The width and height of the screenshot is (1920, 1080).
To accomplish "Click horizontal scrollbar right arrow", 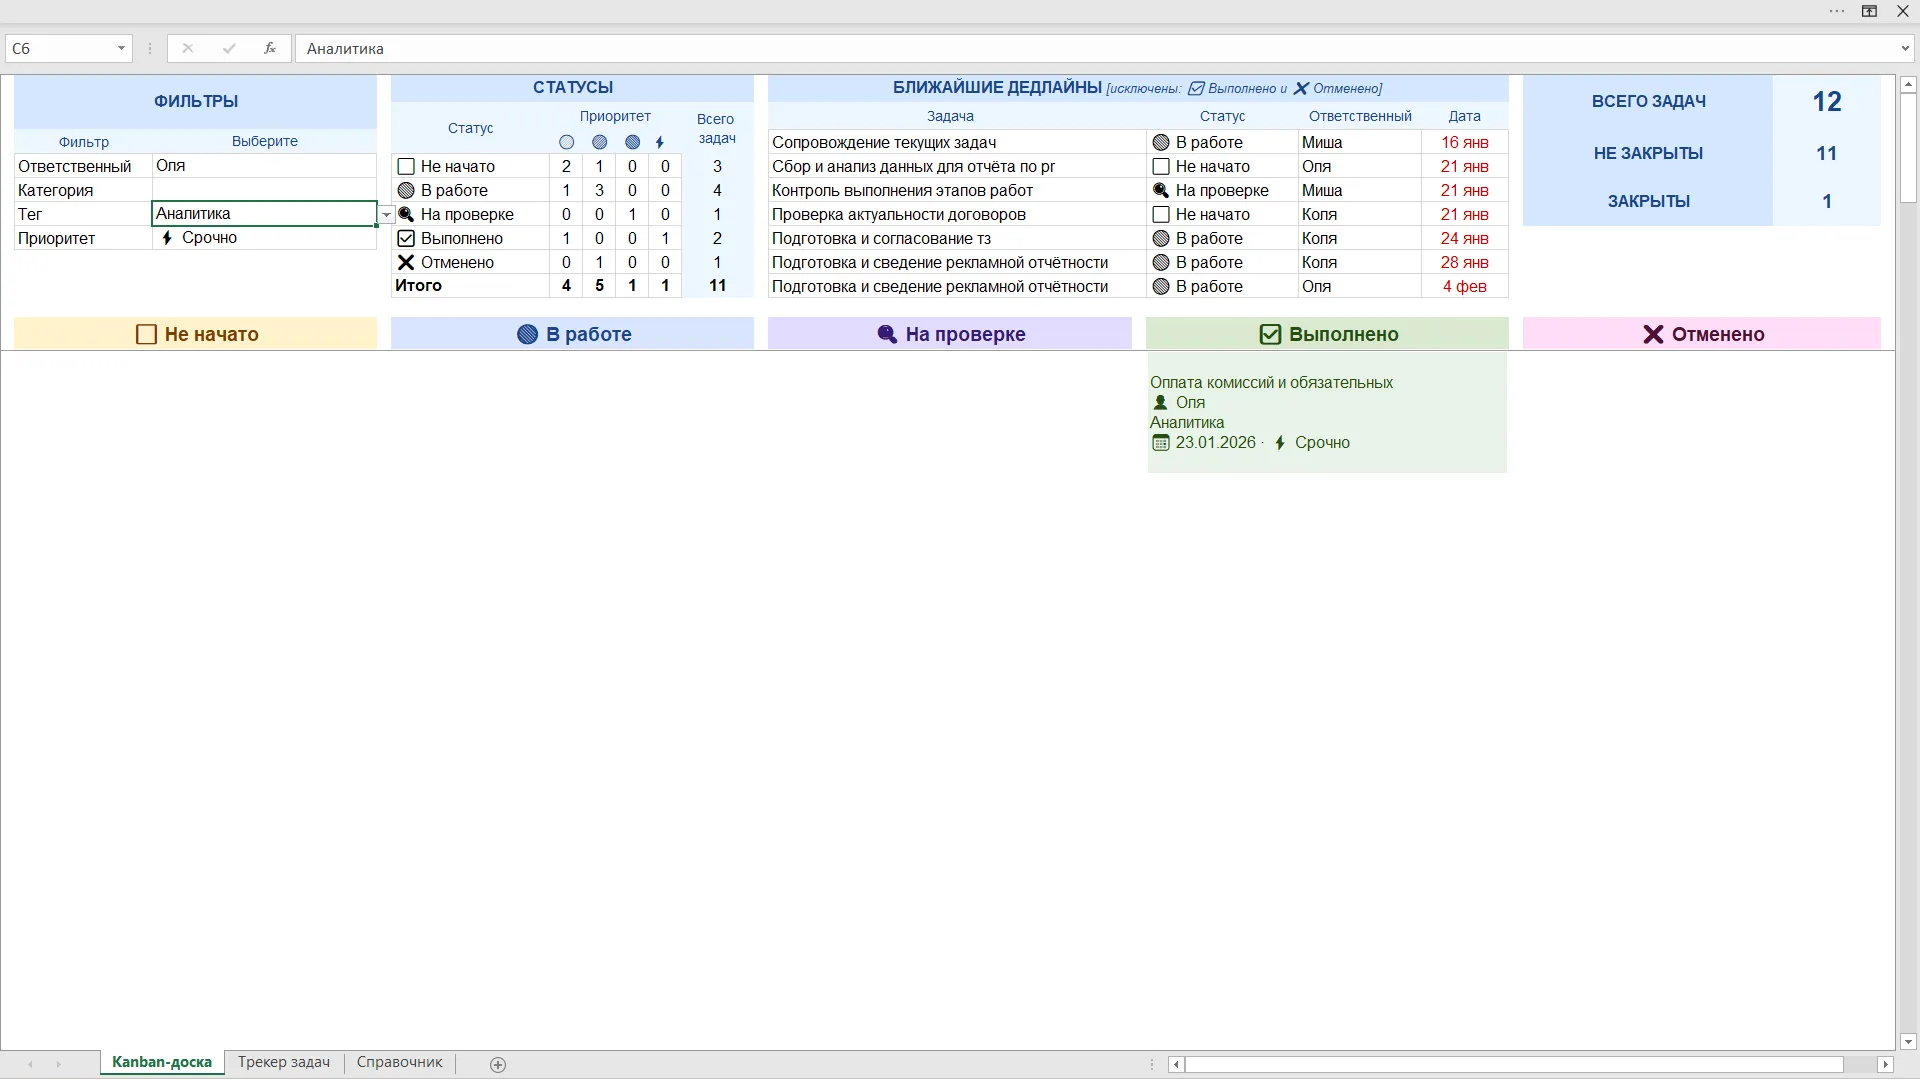I will (x=1885, y=1065).
